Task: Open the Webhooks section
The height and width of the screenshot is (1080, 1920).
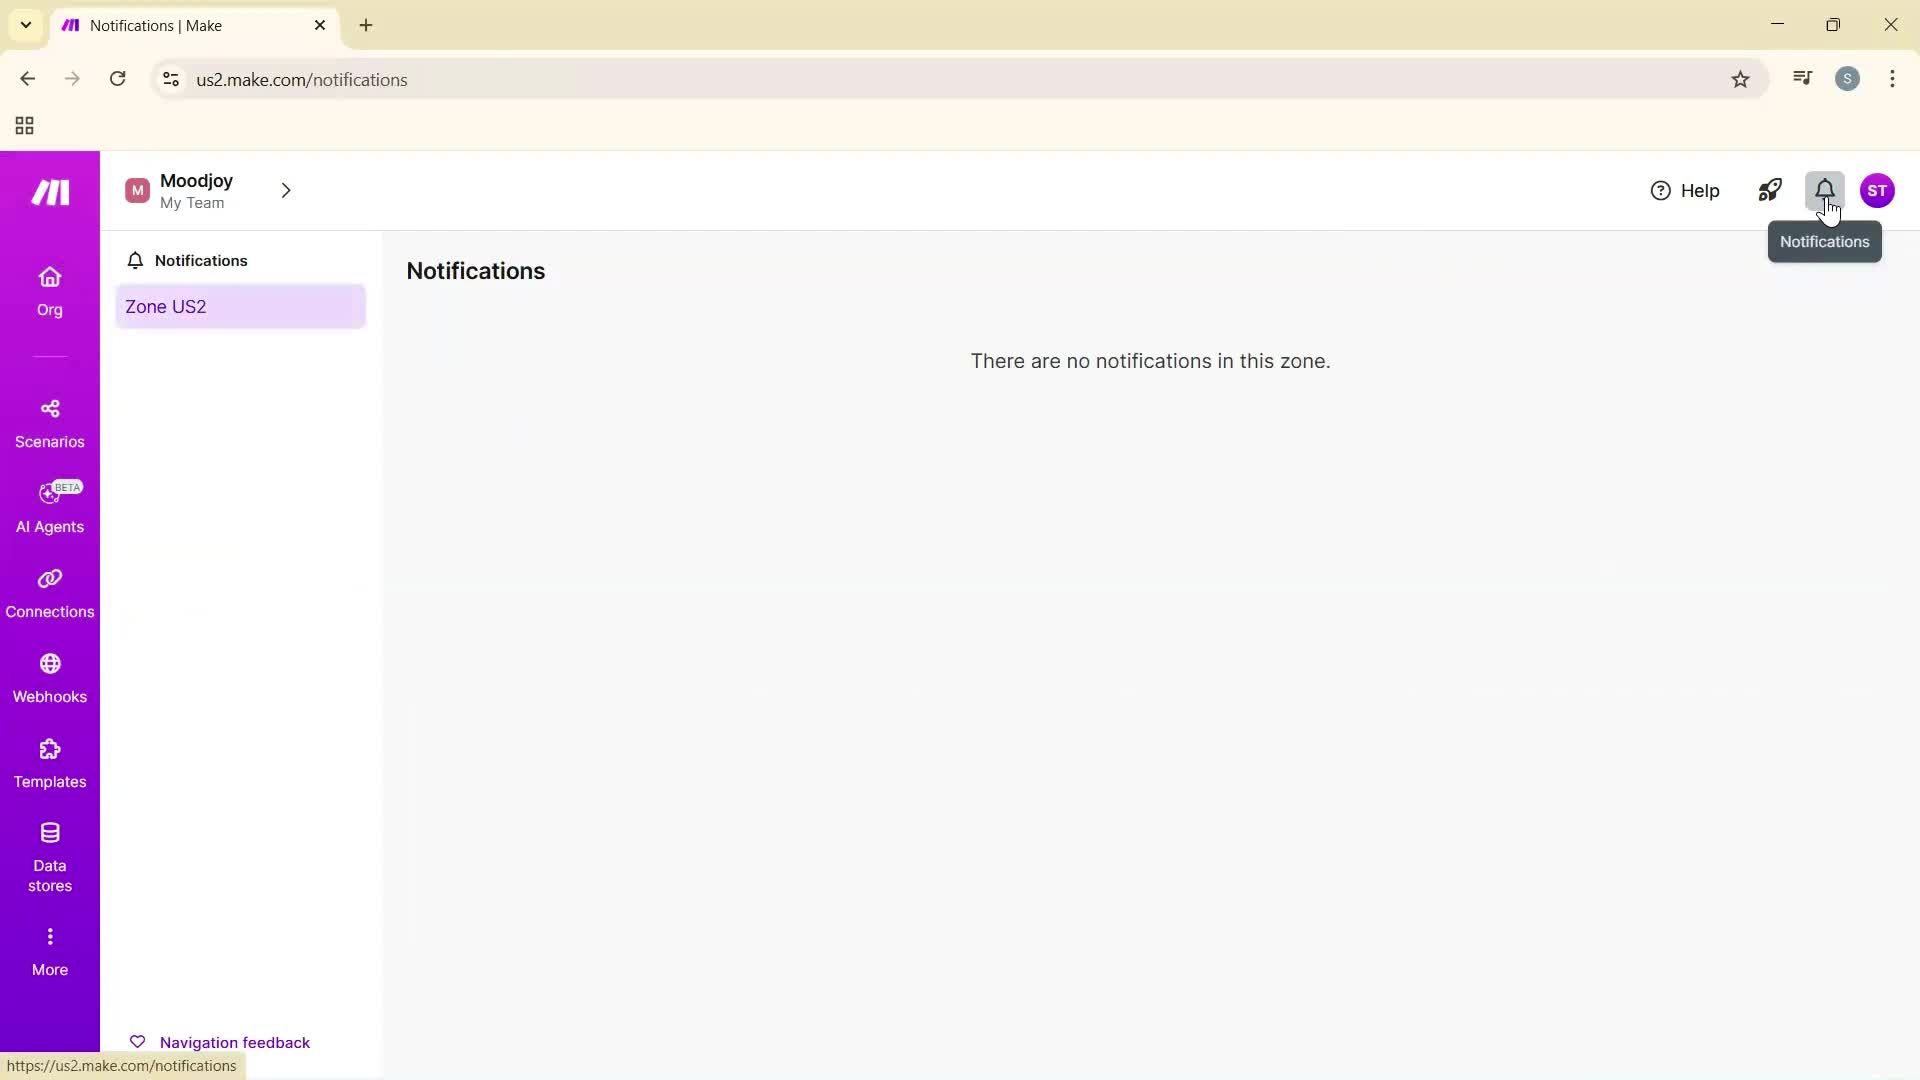Action: pos(49,678)
